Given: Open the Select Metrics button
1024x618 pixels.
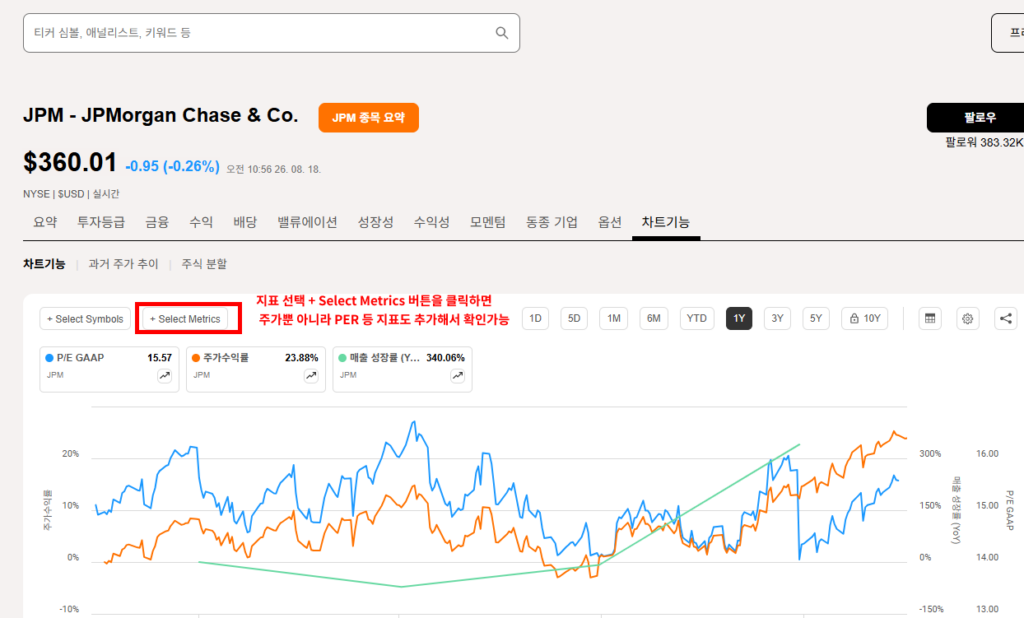Looking at the screenshot, I should click(x=185, y=319).
